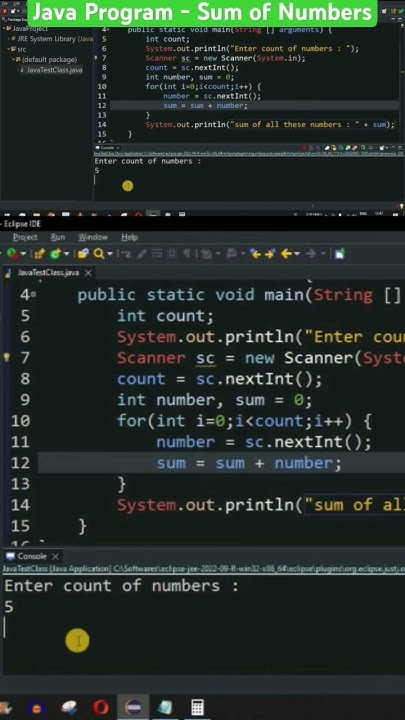Viewport: 405px width, 720px height.
Task: Open the New Java Class dropdown arrow
Action: [67, 254]
